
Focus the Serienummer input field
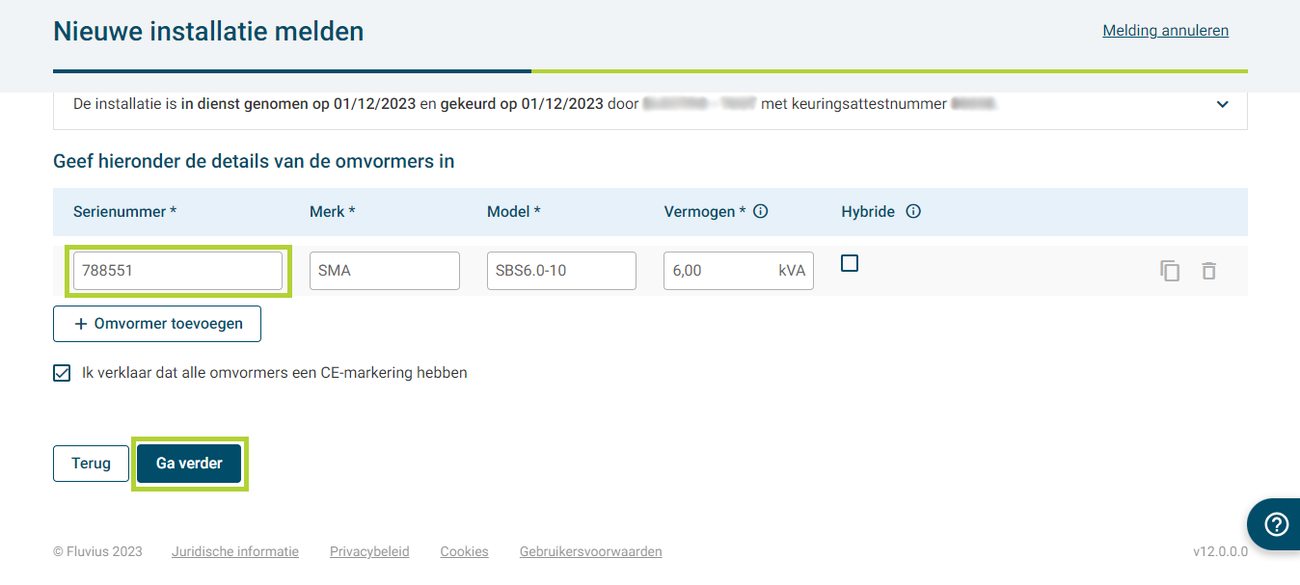pos(178,271)
